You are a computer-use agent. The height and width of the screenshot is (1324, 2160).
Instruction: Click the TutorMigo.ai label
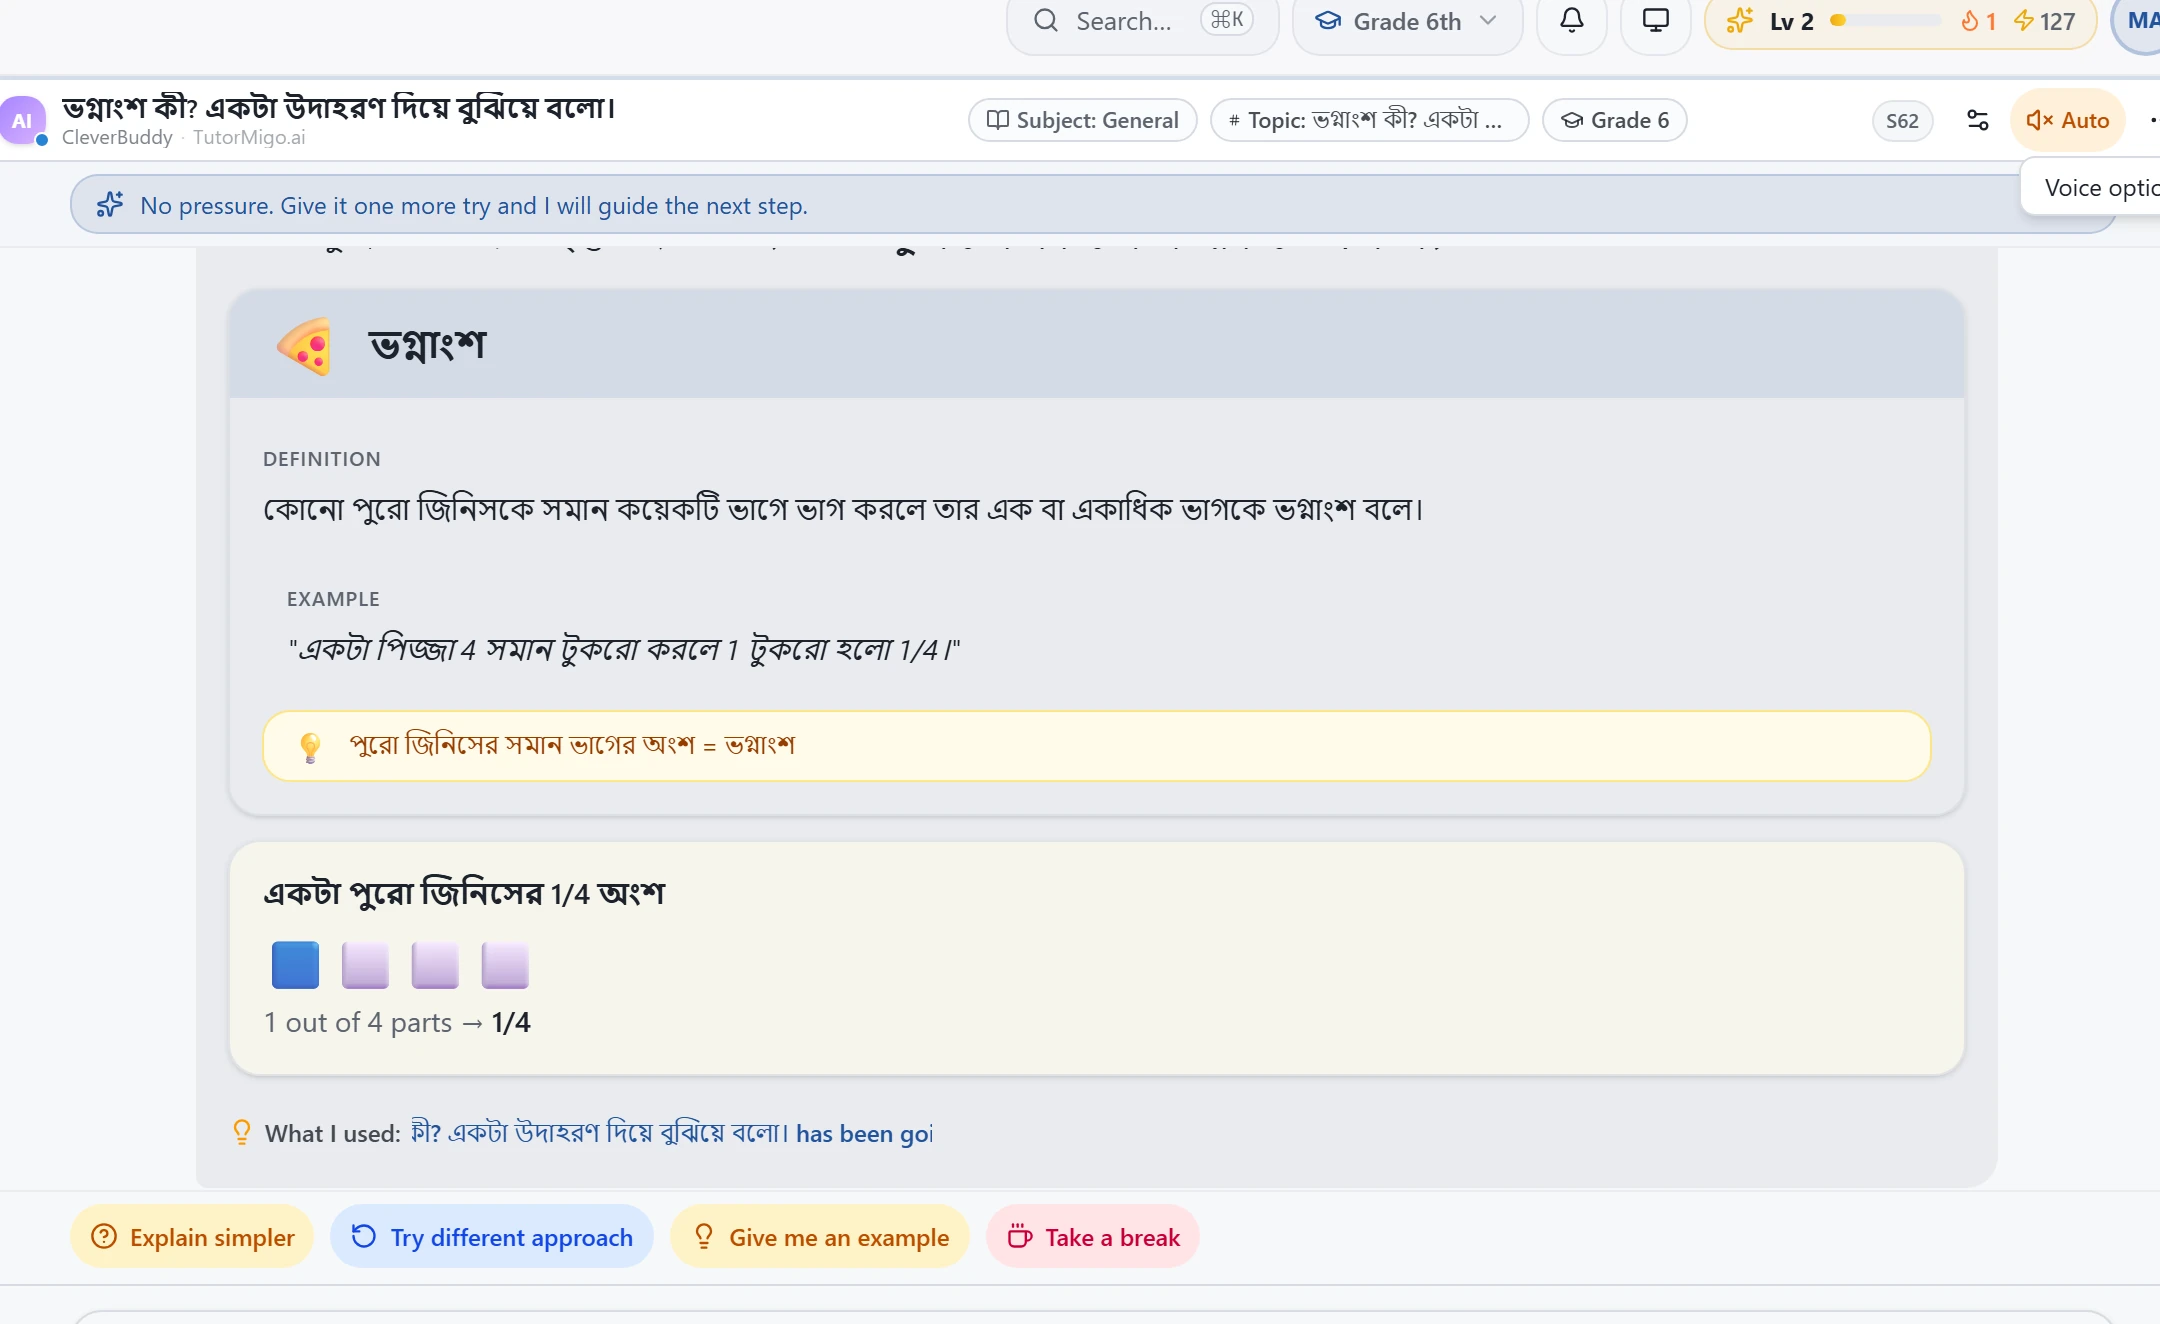point(249,137)
